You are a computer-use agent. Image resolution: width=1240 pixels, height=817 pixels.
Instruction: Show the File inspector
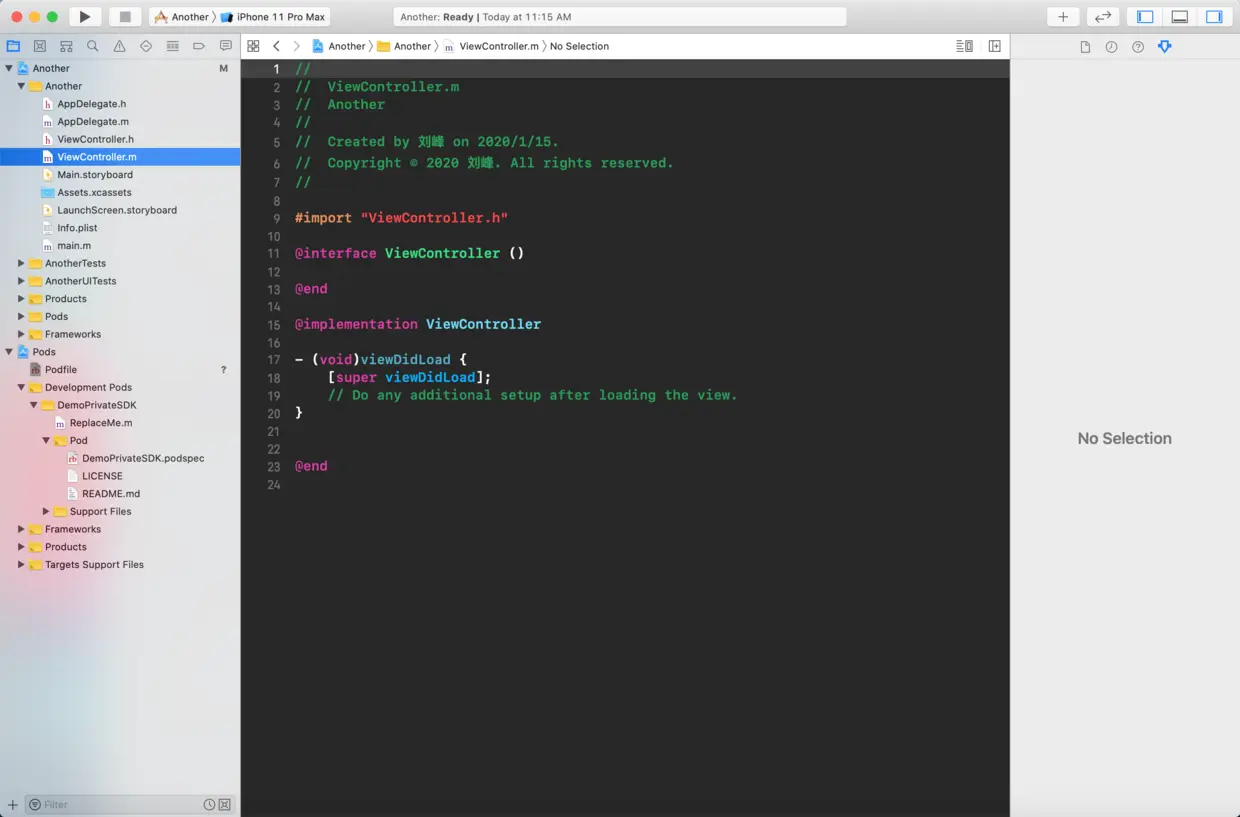pos(1085,47)
